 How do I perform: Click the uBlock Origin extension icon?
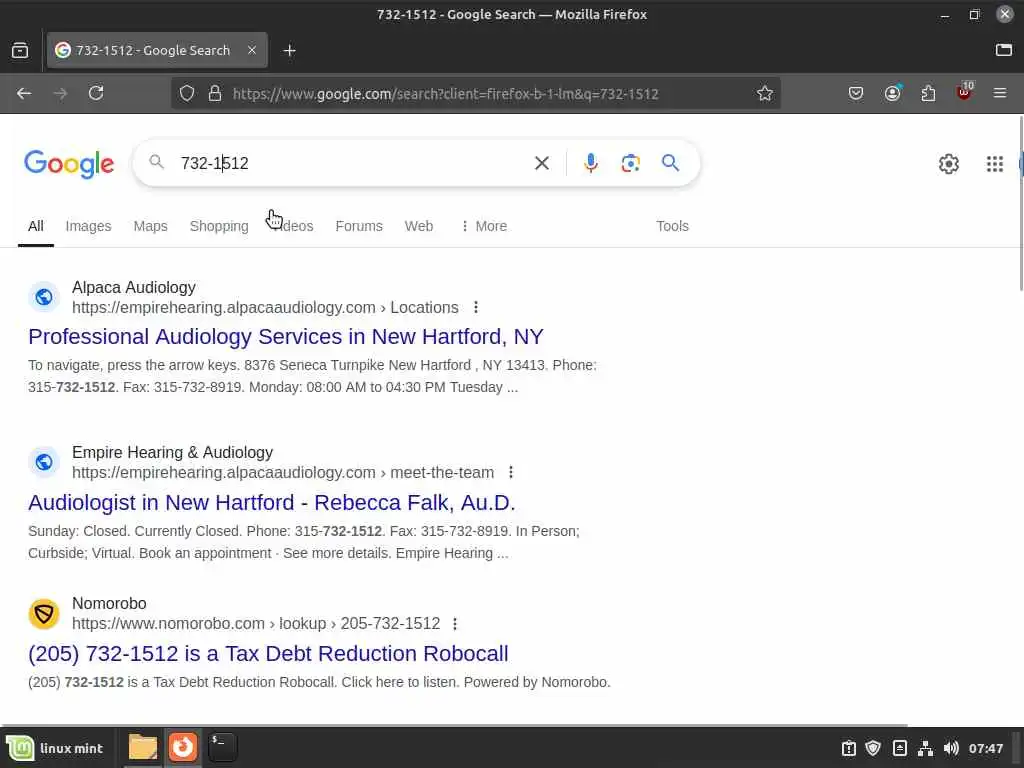[965, 92]
